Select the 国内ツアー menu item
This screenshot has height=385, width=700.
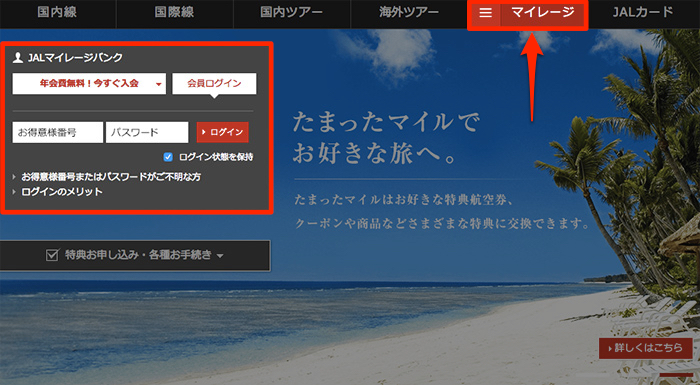292,13
